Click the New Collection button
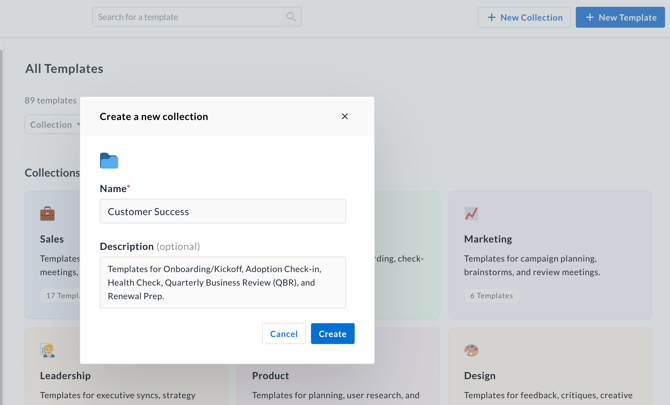Screen dimensions: 670x405 click(524, 17)
